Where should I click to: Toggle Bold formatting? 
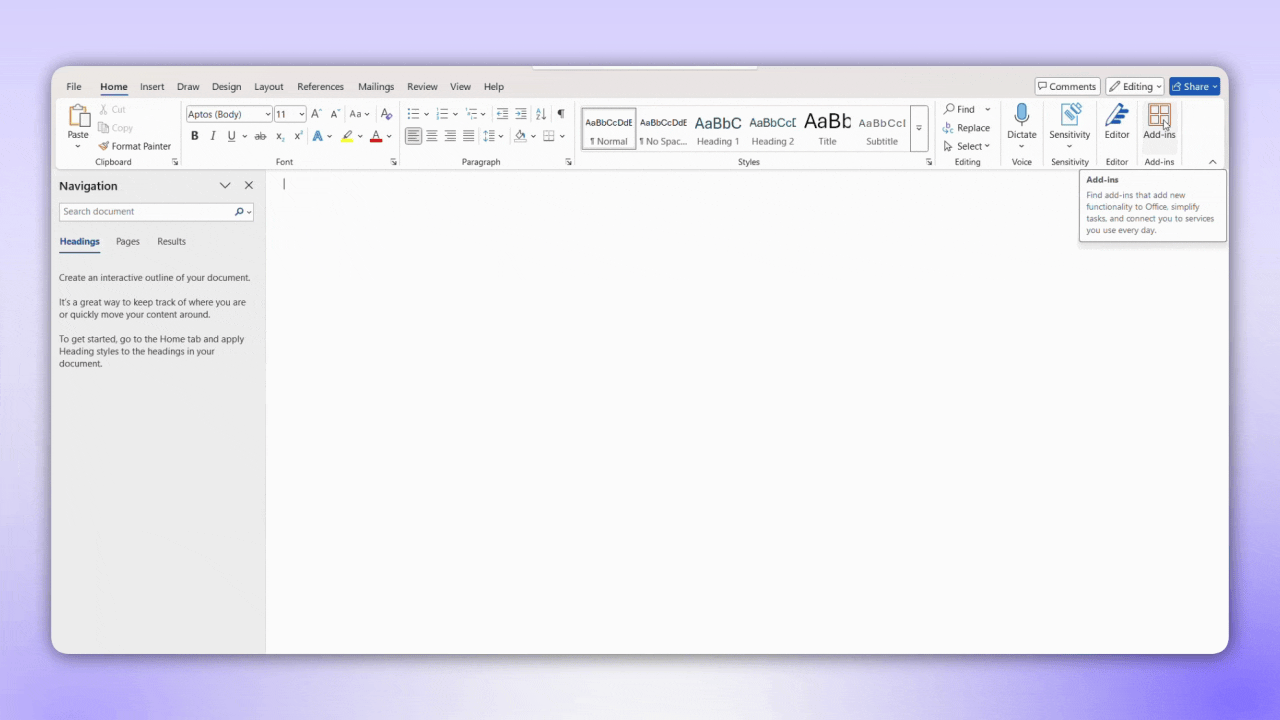[195, 136]
